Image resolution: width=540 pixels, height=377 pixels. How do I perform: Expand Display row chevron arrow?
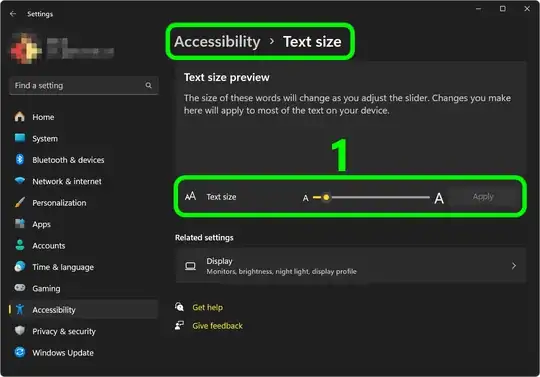click(x=513, y=265)
